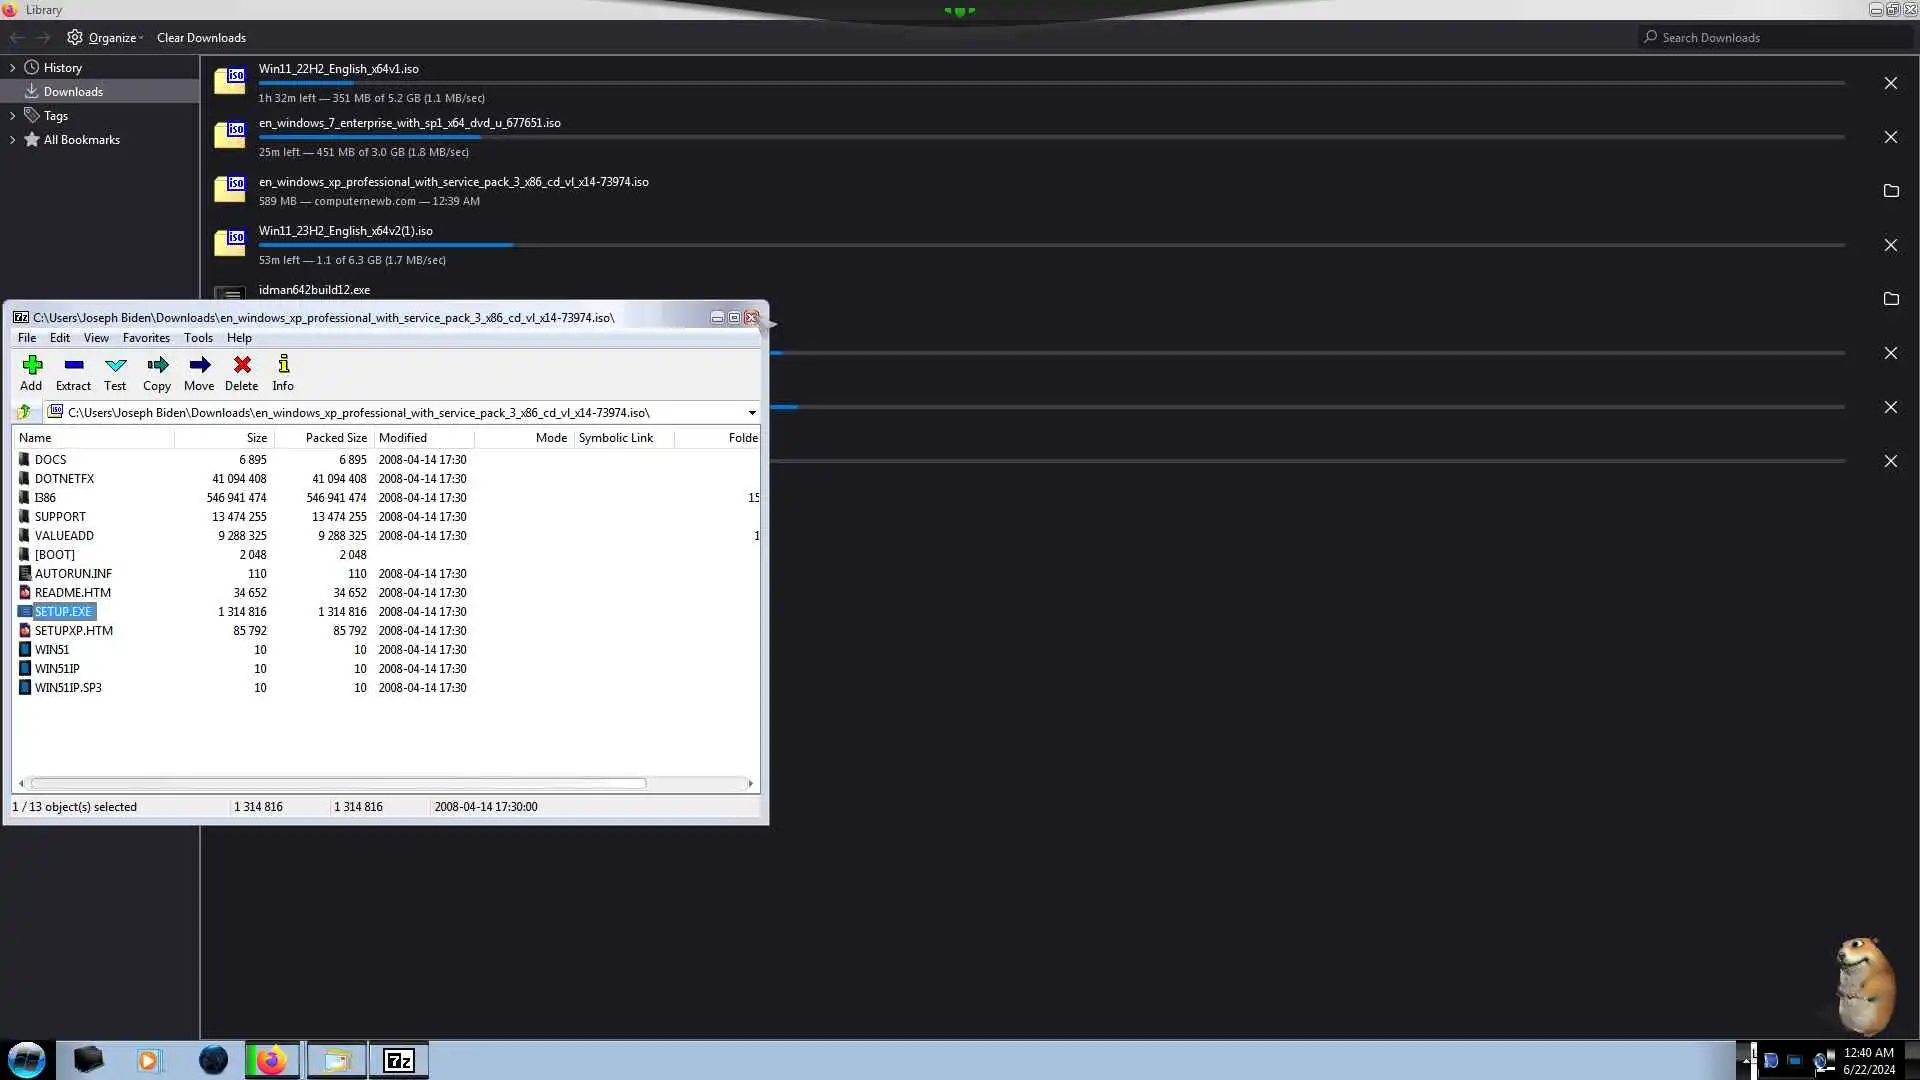
Task: Click Clear Downloads button
Action: [201, 38]
